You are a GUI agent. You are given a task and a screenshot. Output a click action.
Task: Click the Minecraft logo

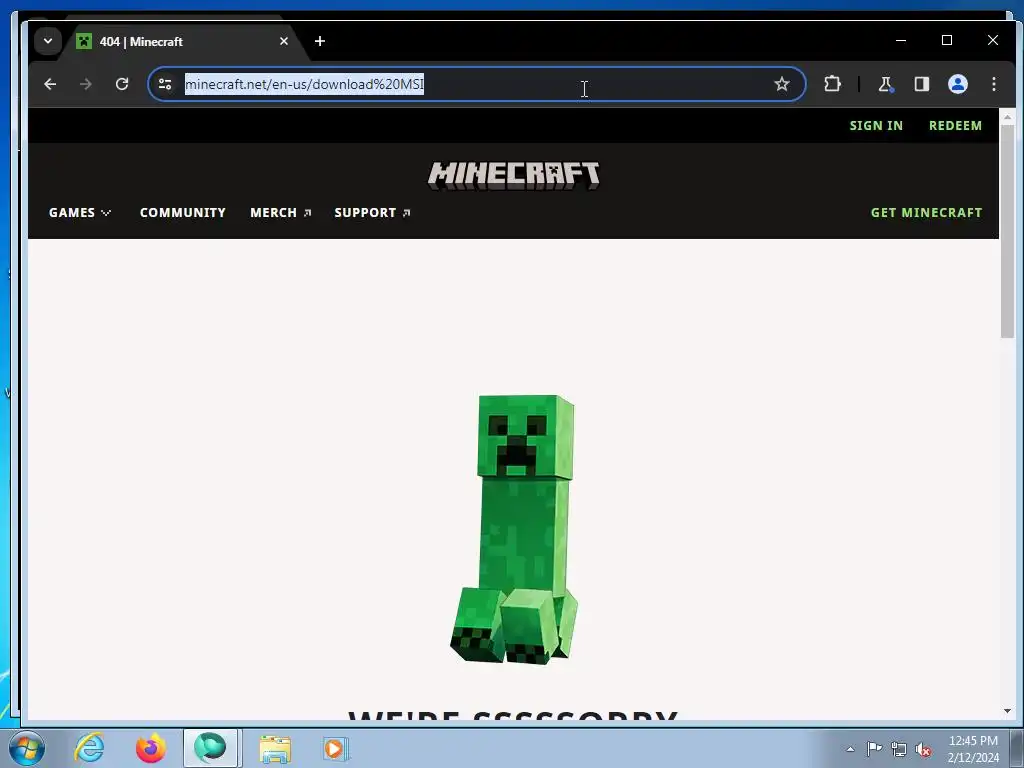pos(513,175)
